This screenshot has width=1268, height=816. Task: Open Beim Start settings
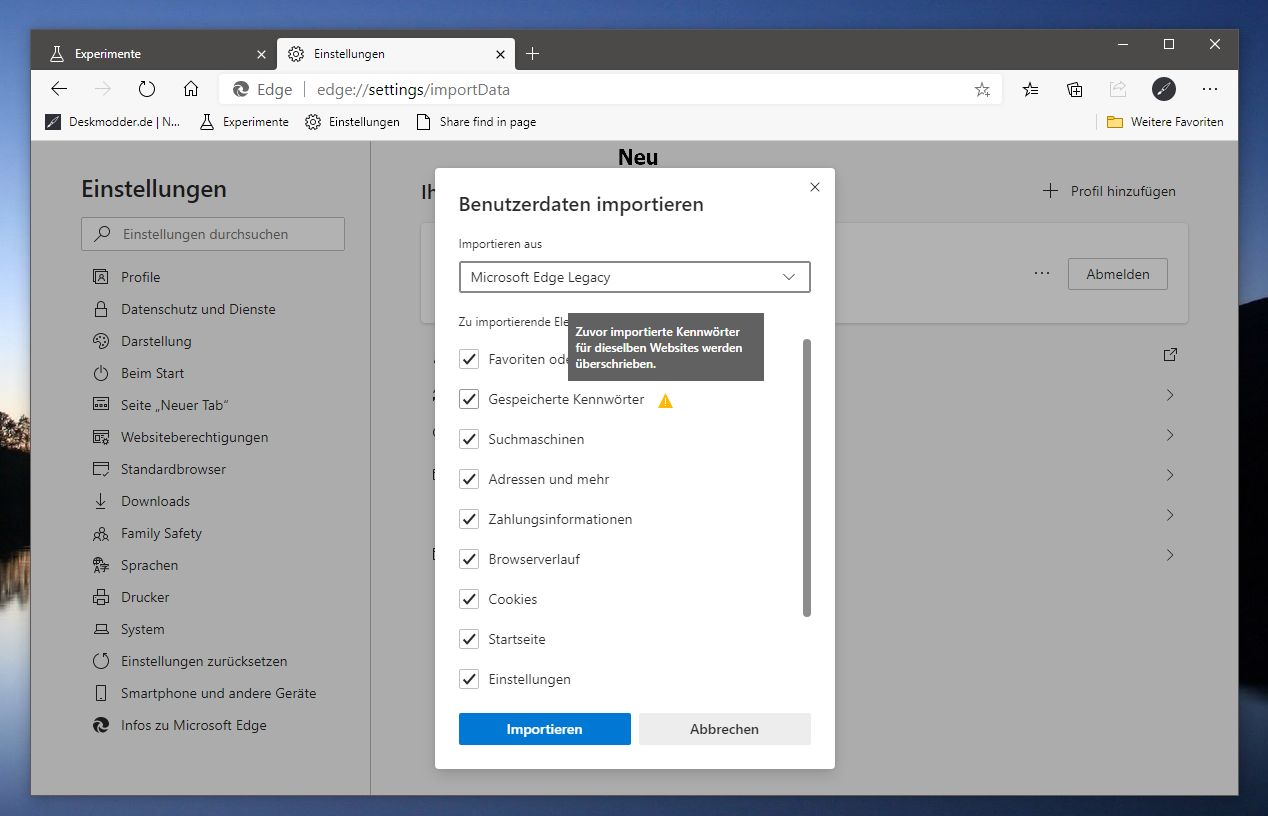[152, 373]
